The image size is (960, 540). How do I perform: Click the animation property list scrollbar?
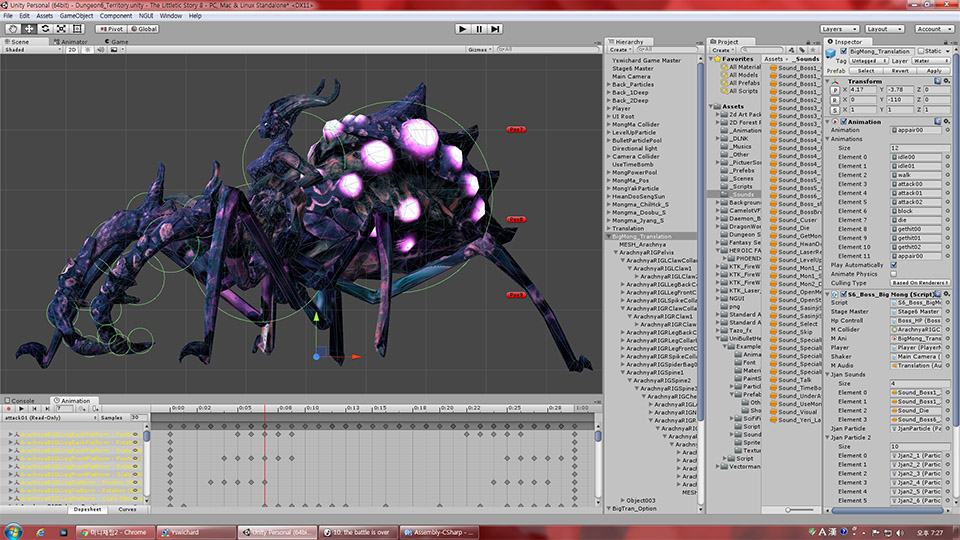point(146,435)
